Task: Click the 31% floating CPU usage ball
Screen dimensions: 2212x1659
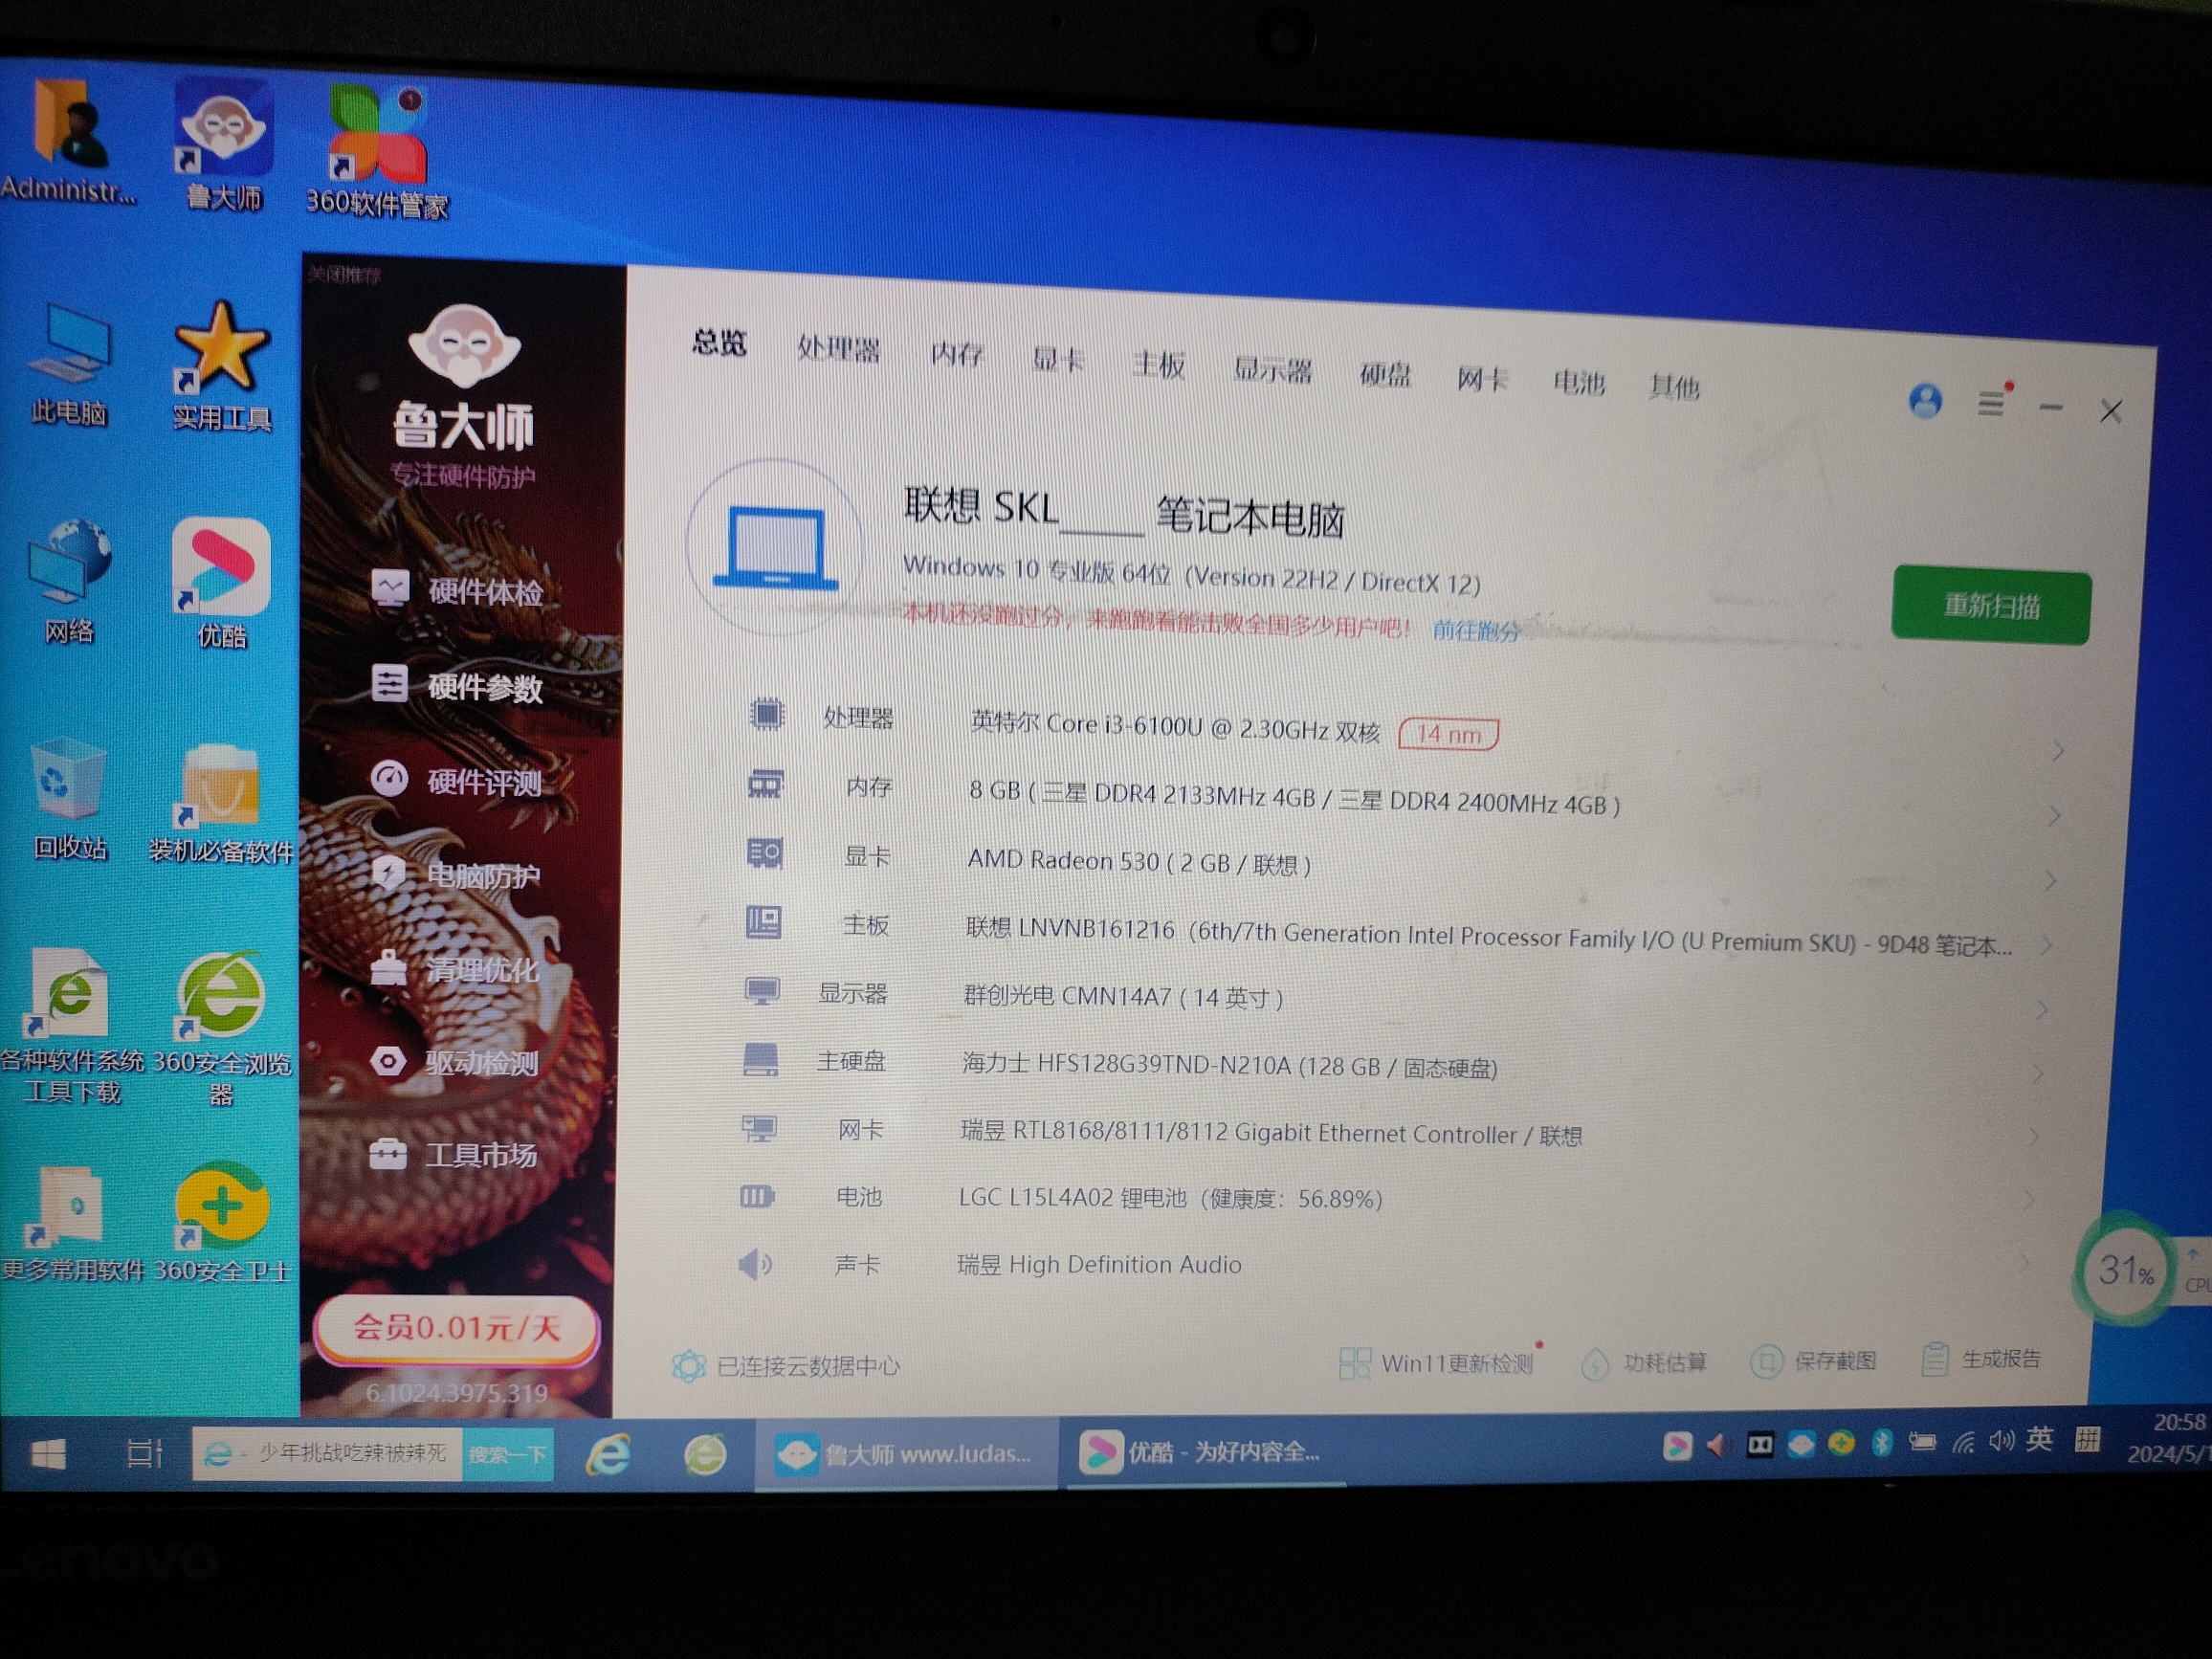Action: pyautogui.click(x=2124, y=1270)
